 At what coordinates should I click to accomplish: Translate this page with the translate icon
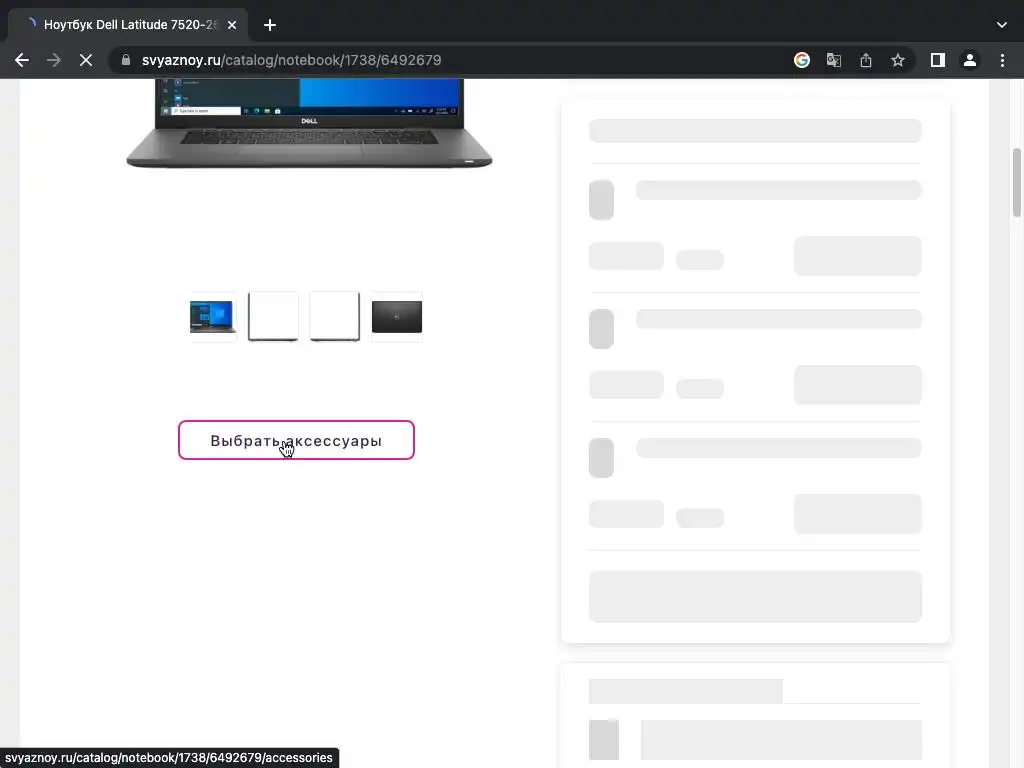pos(834,60)
